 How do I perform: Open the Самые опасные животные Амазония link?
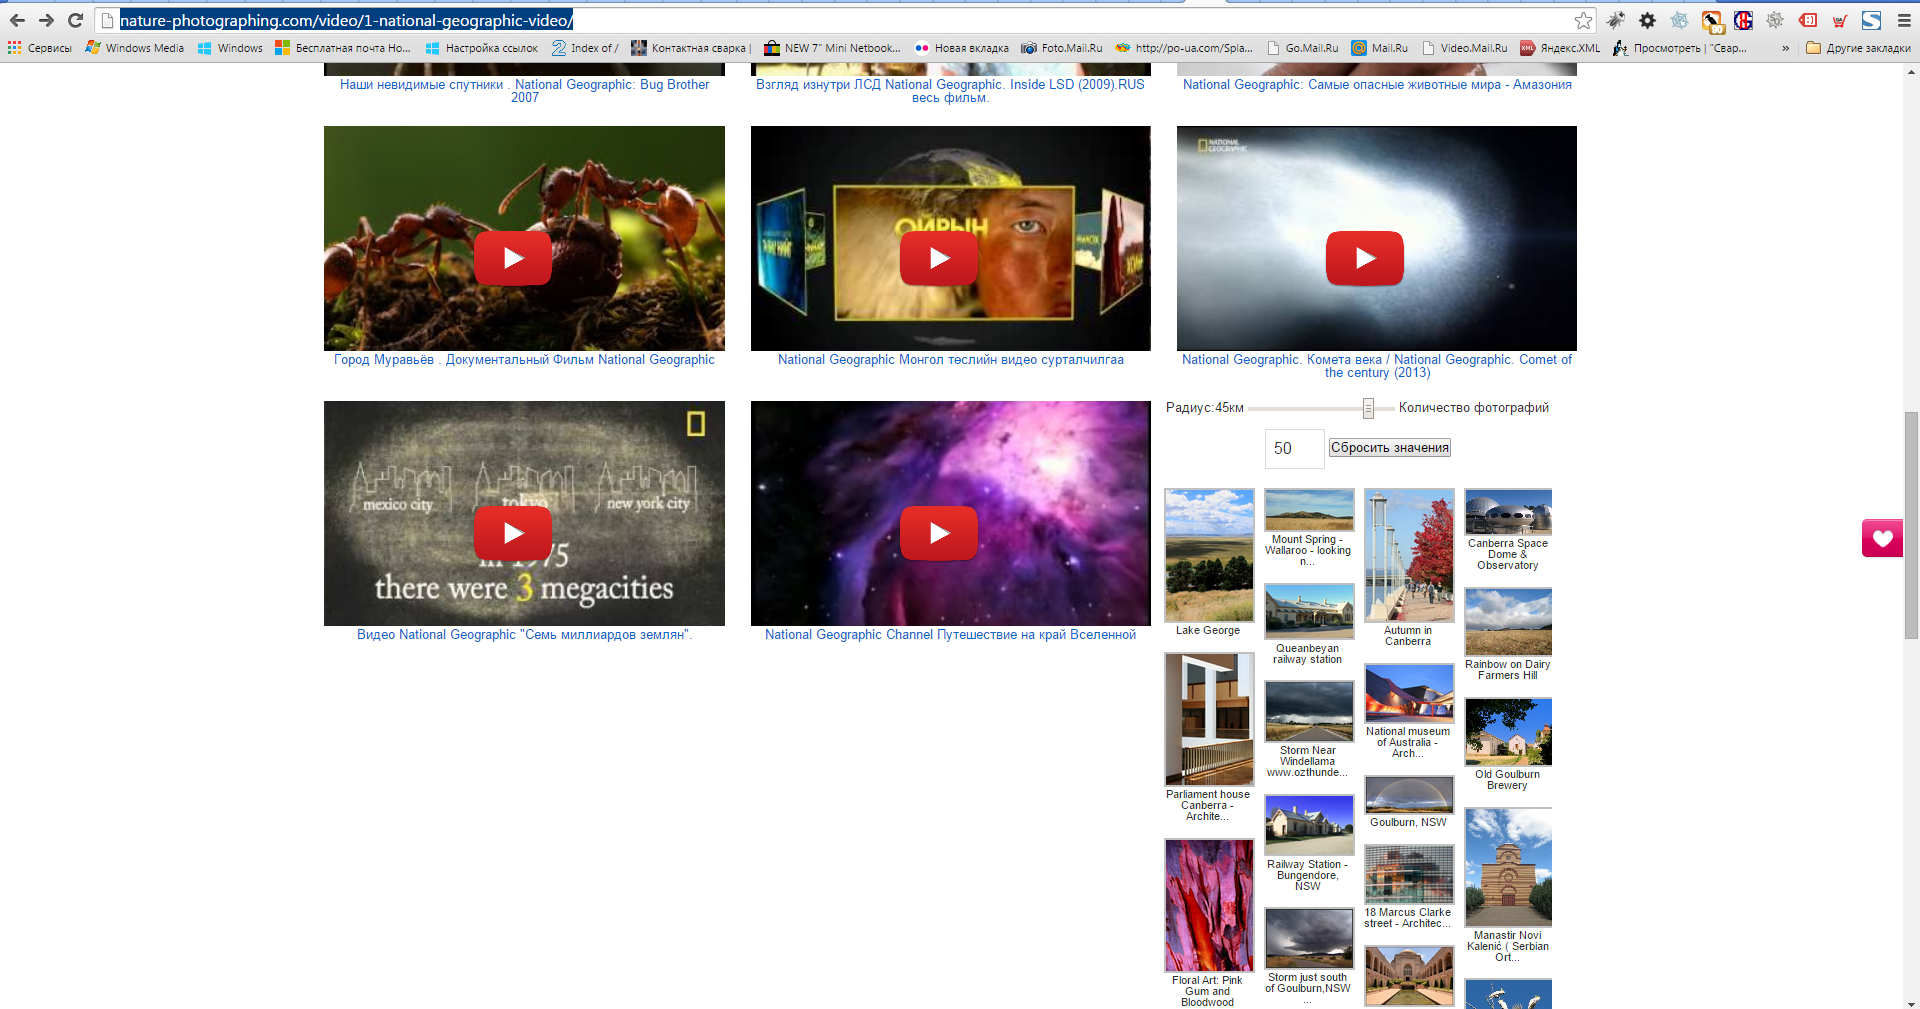point(1377,85)
